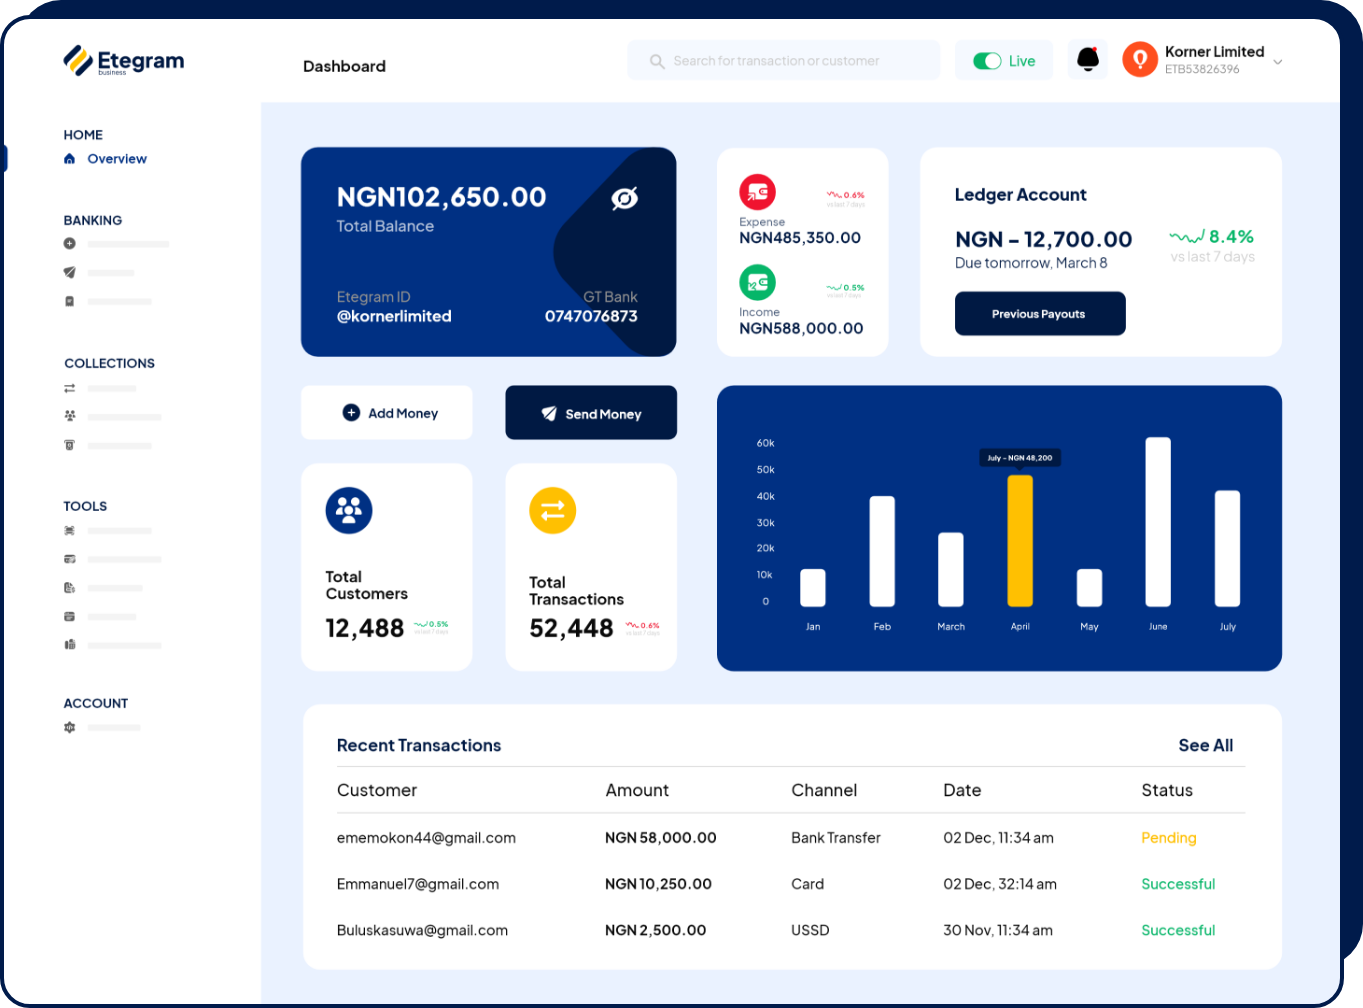The height and width of the screenshot is (1008, 1363).
Task: Expand the Korner Limited account dropdown
Action: 1278,60
